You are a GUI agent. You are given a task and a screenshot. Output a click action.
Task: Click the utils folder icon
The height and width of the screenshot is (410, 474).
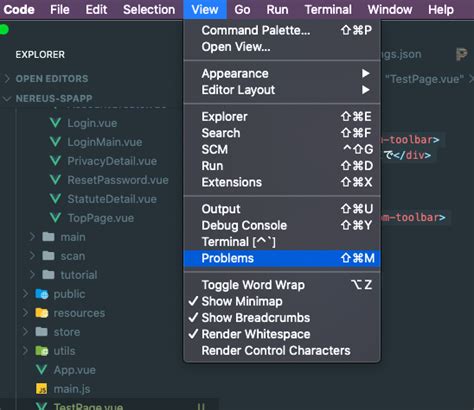[x=42, y=351]
